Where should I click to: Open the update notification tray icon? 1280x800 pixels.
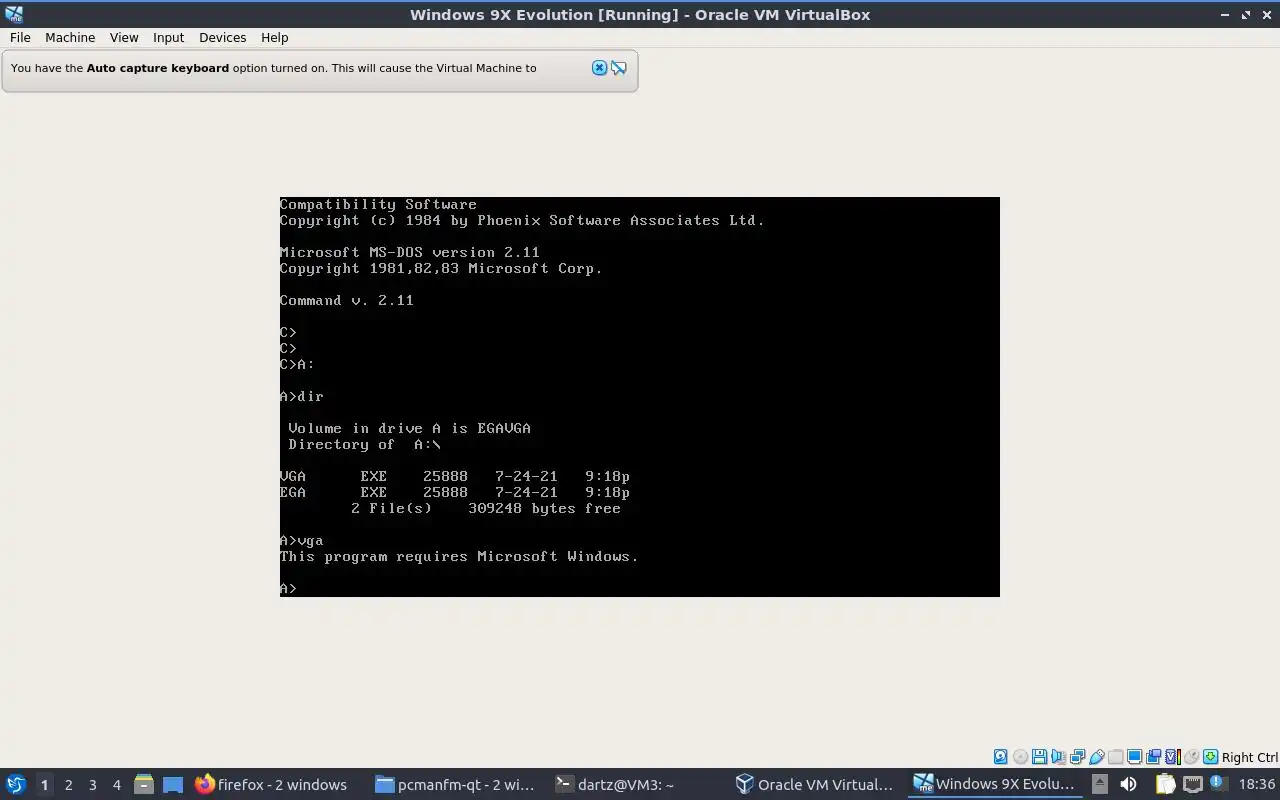click(1219, 784)
